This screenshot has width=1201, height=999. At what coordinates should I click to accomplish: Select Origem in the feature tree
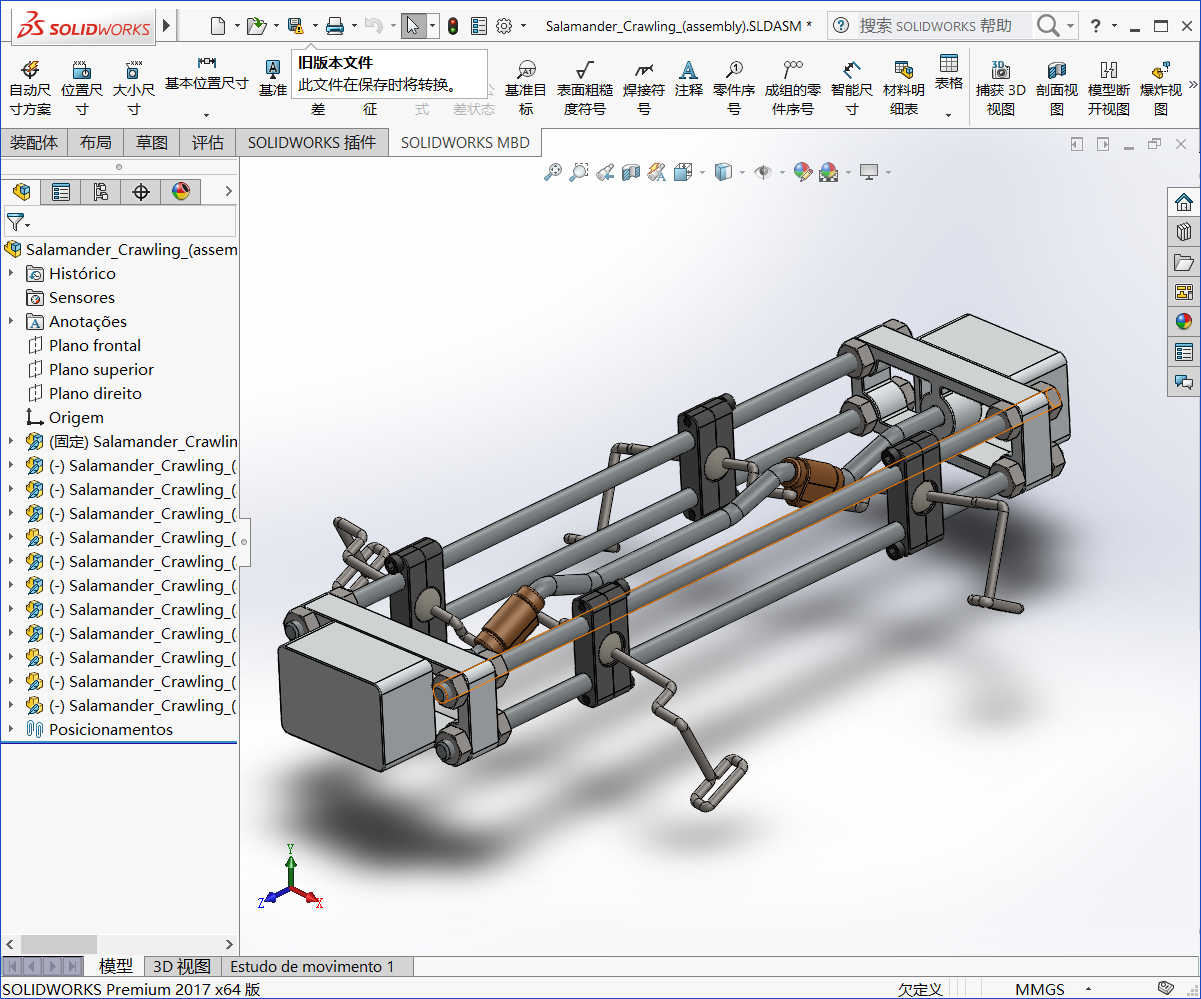click(x=76, y=417)
